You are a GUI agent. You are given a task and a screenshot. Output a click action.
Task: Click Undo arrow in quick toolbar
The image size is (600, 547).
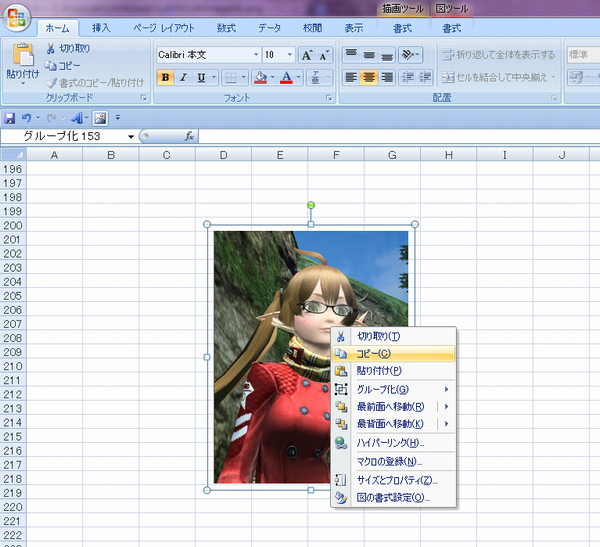(x=26, y=118)
